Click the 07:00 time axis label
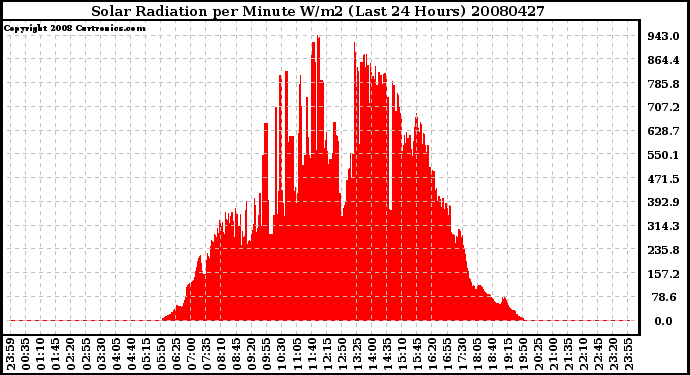 [191, 354]
